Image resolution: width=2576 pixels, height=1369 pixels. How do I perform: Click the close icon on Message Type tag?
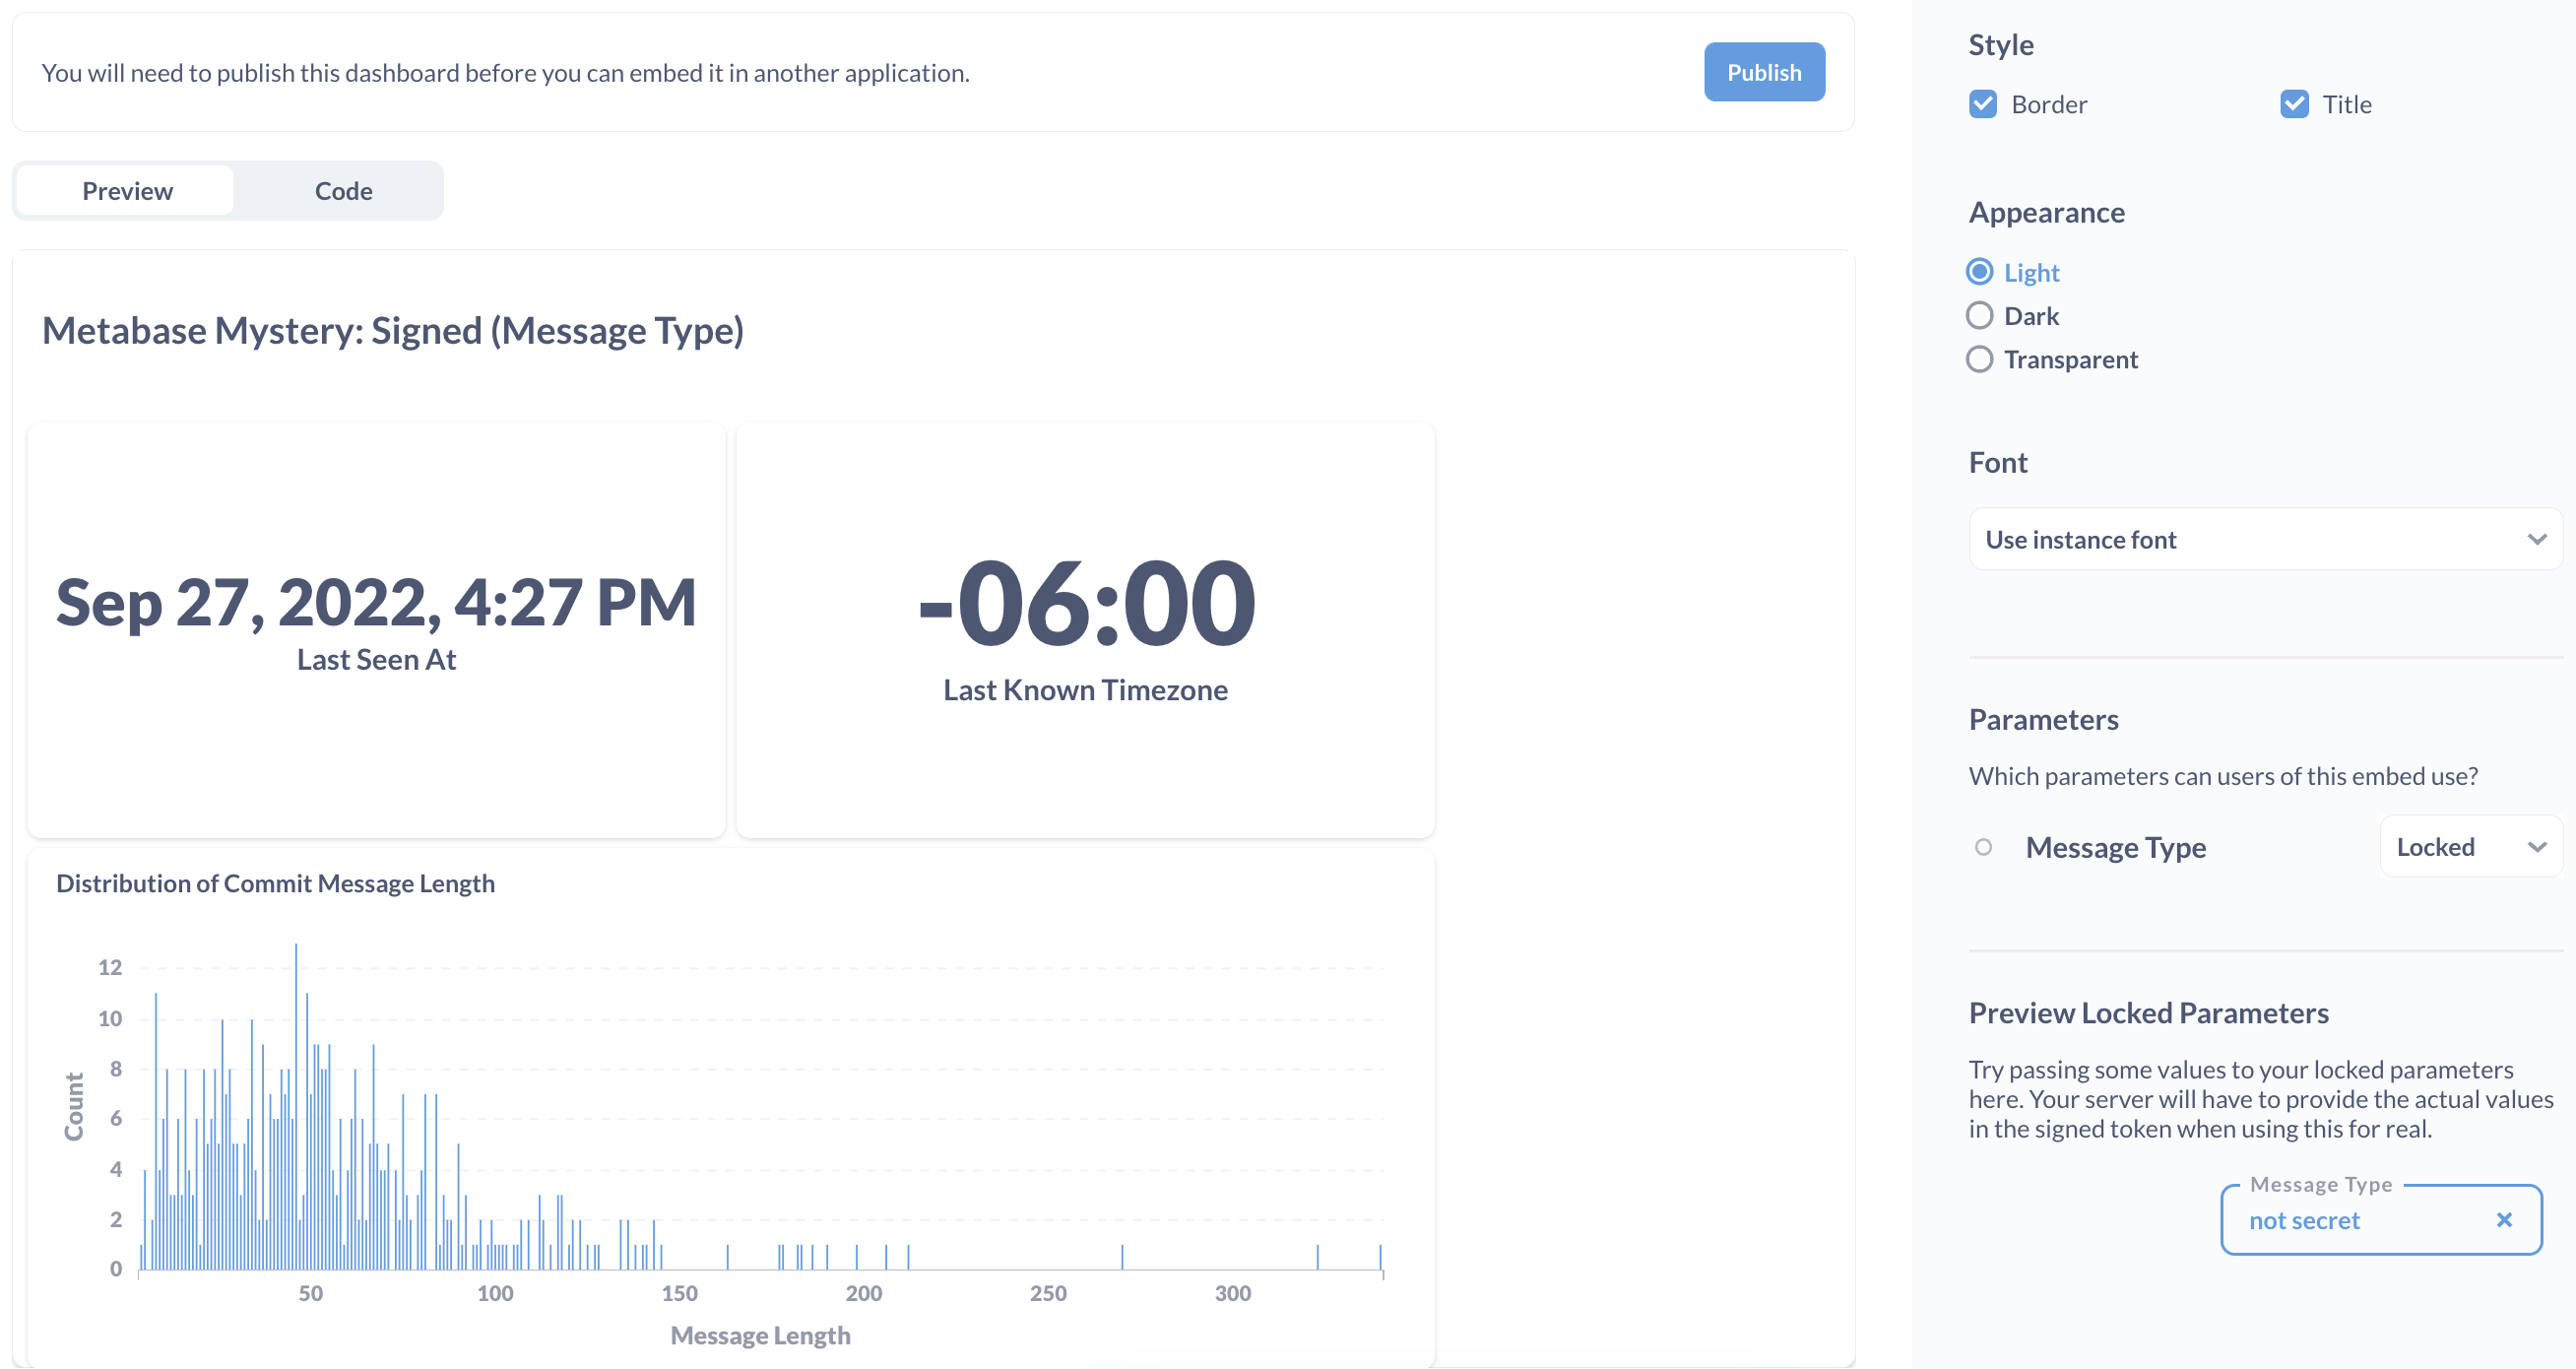click(x=2503, y=1219)
